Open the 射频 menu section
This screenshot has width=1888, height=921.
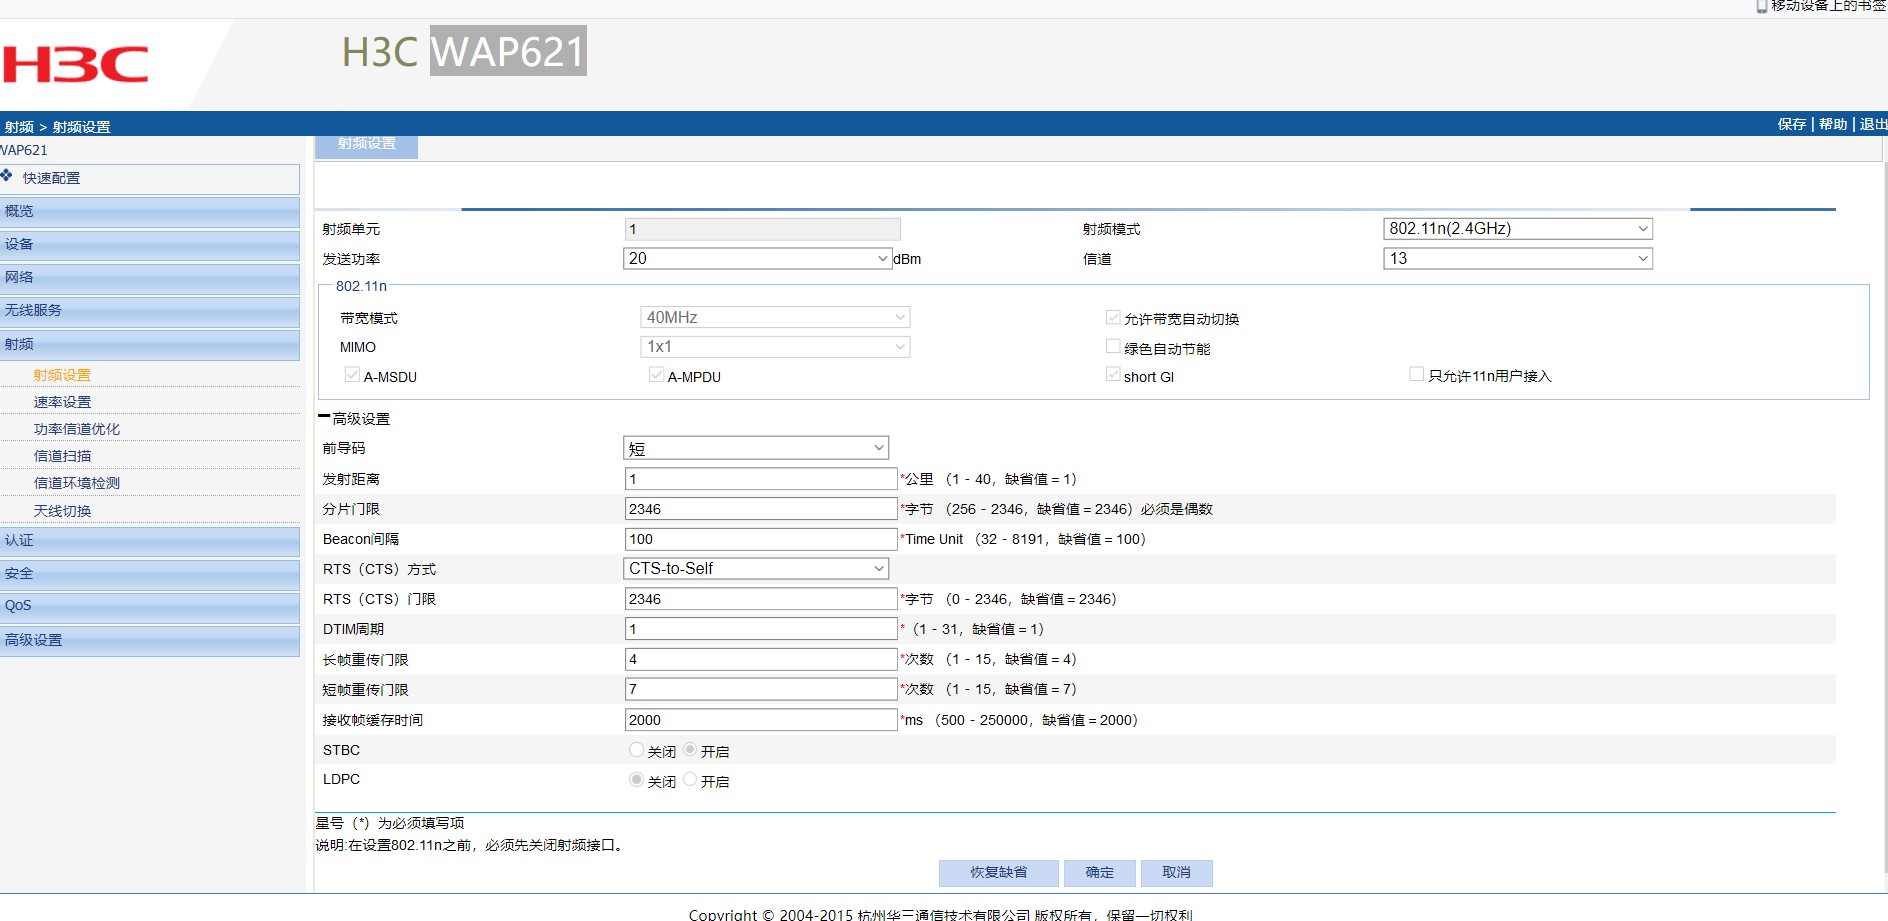coord(150,344)
